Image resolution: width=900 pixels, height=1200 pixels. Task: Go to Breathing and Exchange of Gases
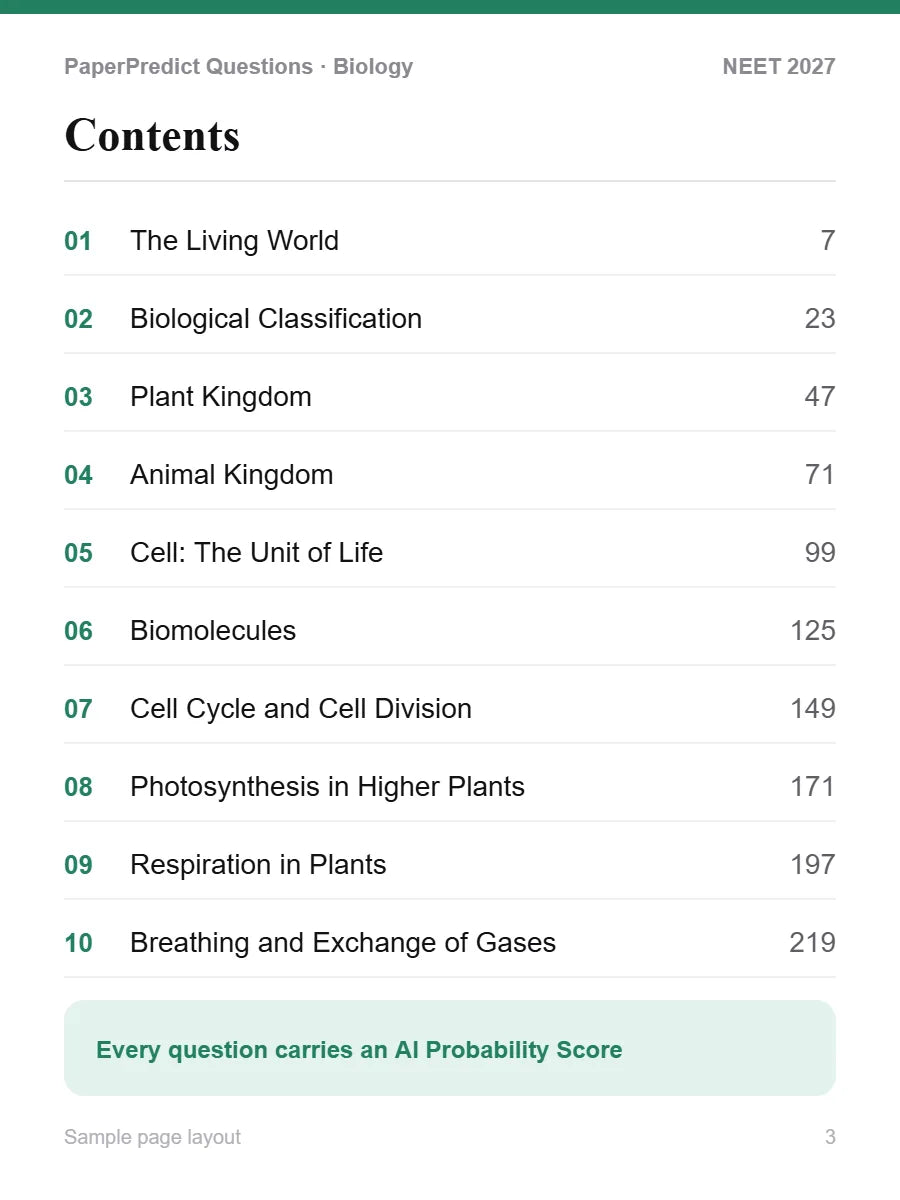(x=450, y=943)
